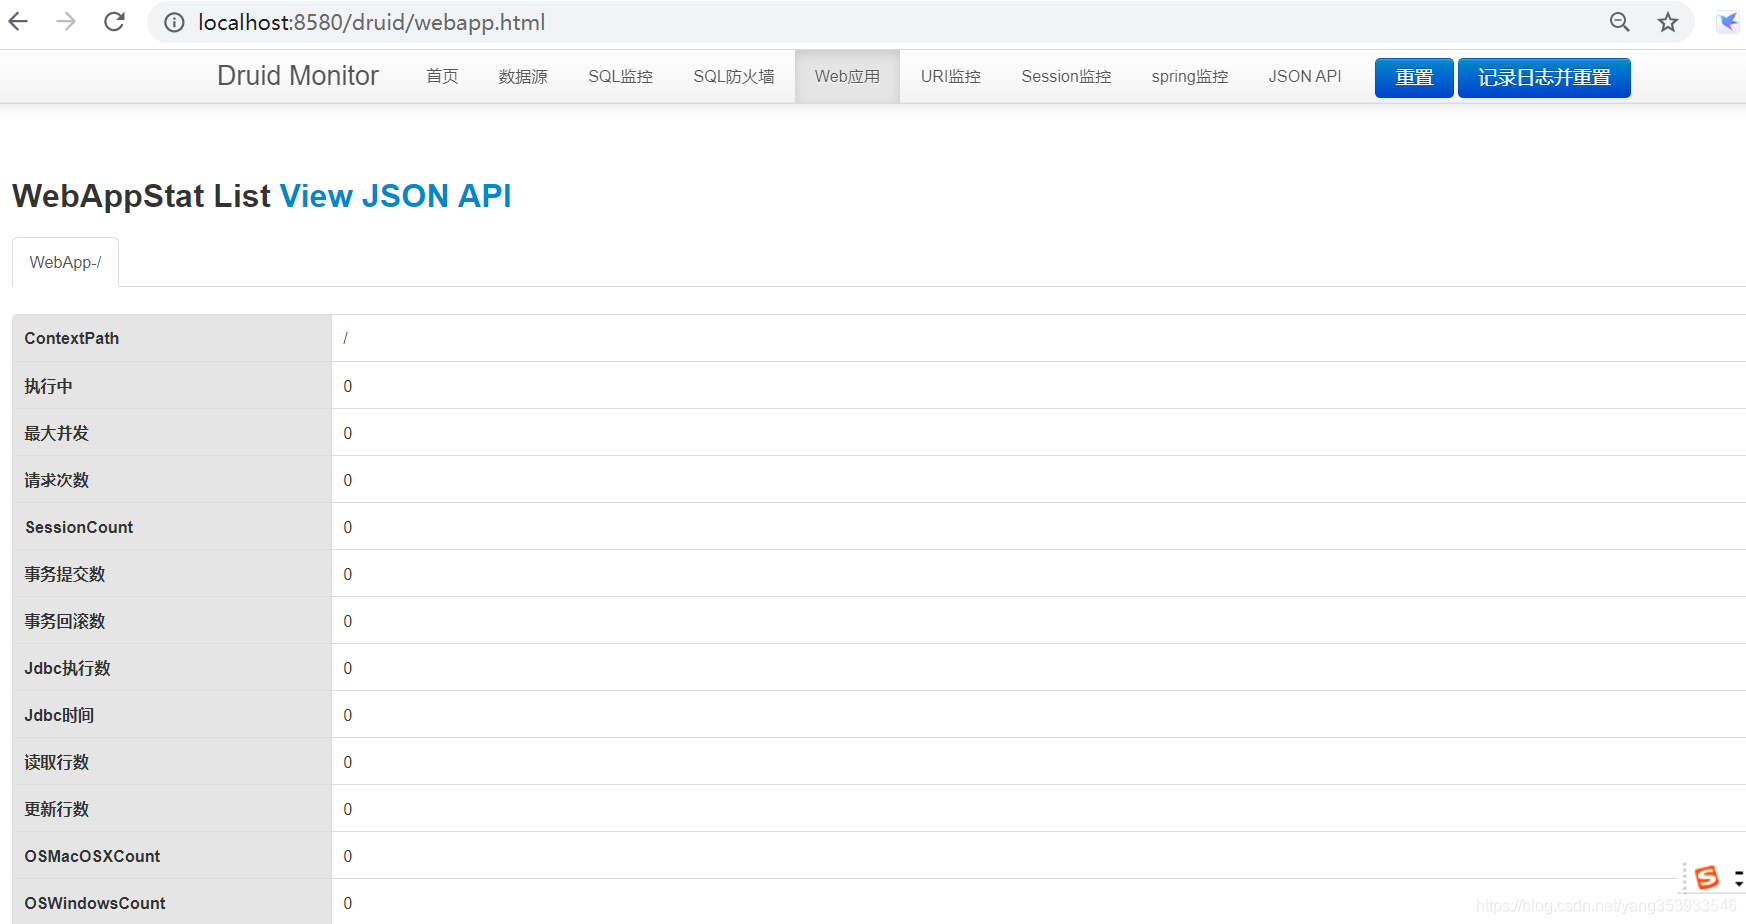Screen dimensions: 1746x924
Task: Click the OSWindowsCount row label
Action: pos(95,903)
